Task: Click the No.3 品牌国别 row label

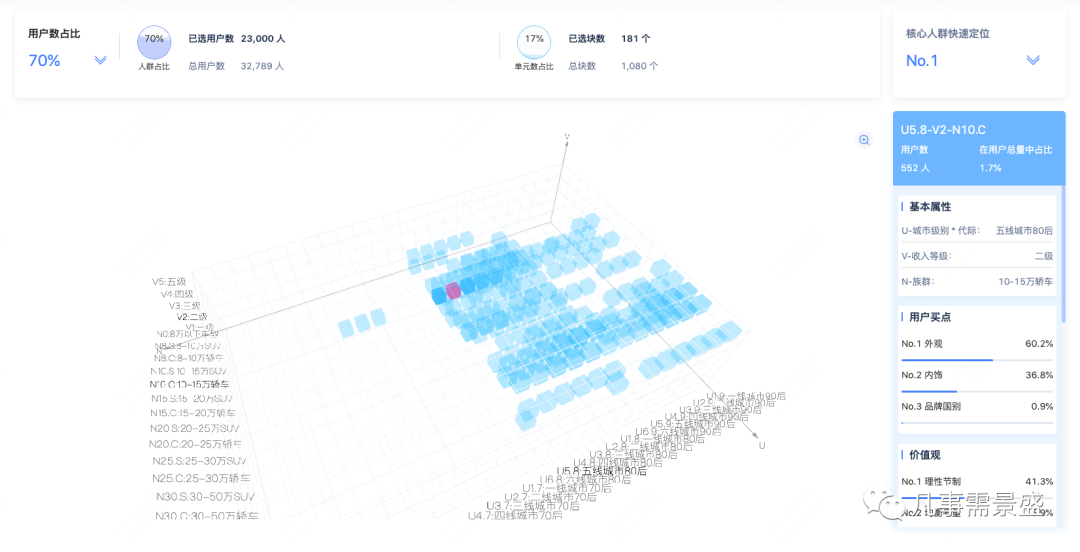Action: tap(931, 407)
